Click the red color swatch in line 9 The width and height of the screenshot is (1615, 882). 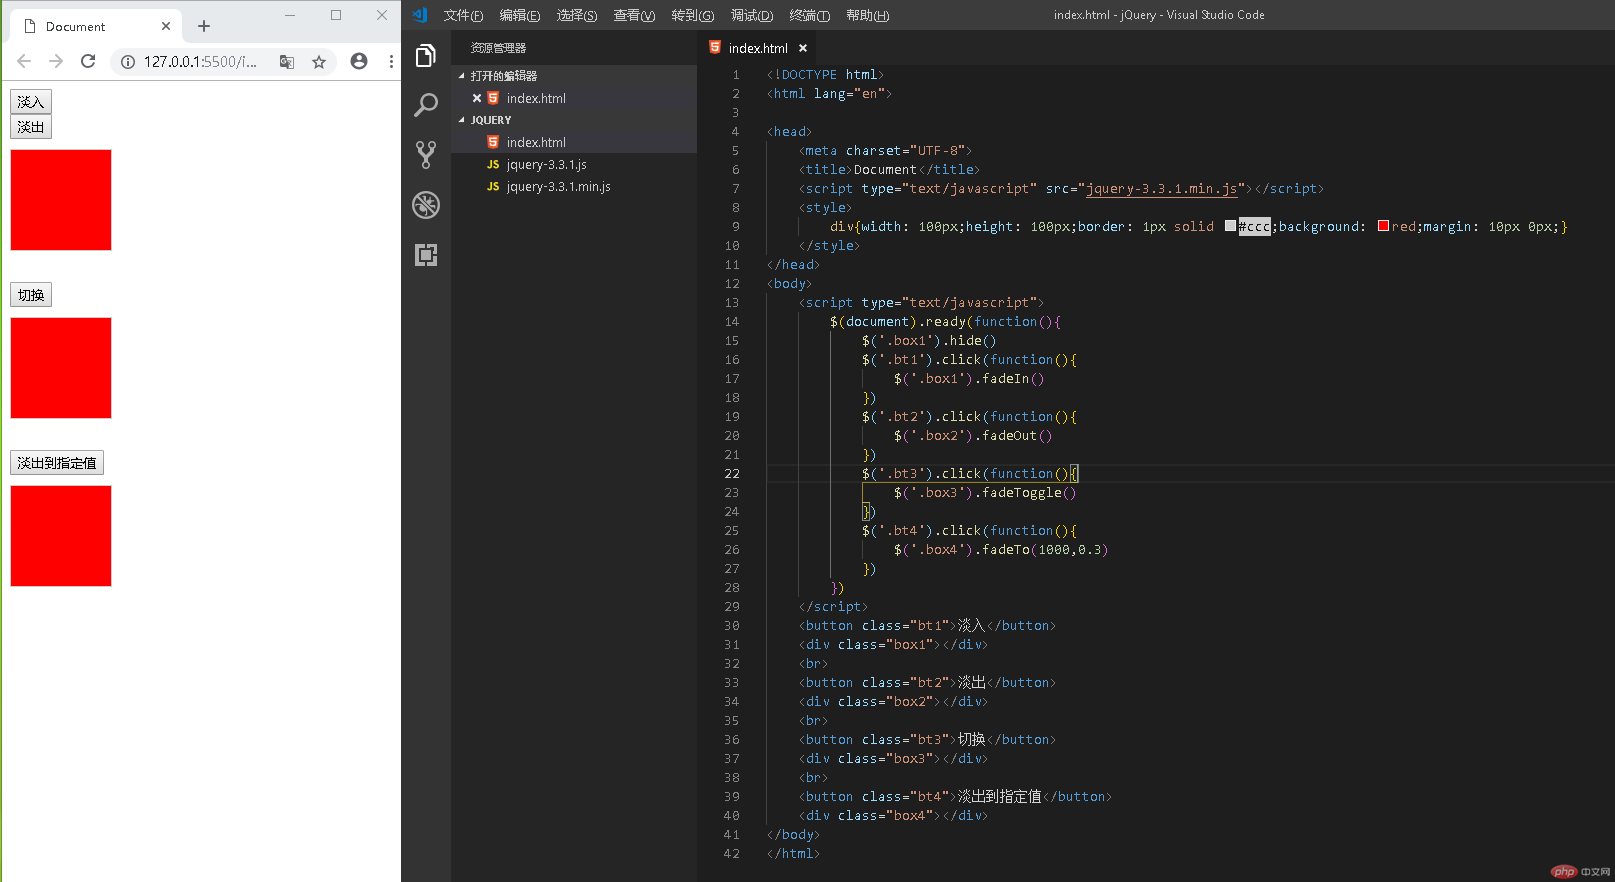click(x=1383, y=226)
